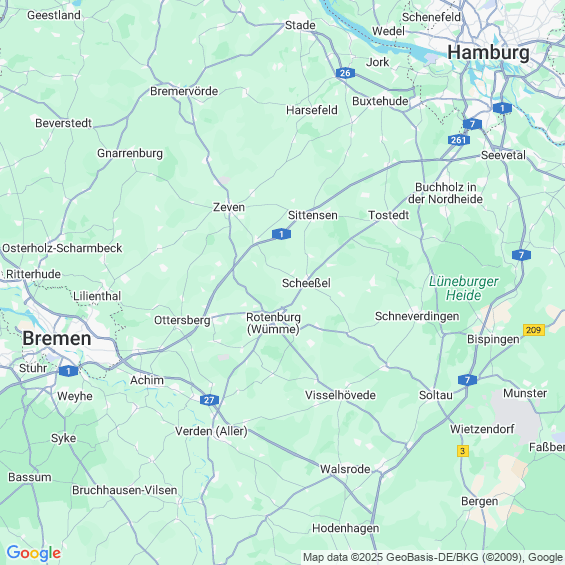
Task: Click the A26 highway shield near Jork
Action: [345, 73]
